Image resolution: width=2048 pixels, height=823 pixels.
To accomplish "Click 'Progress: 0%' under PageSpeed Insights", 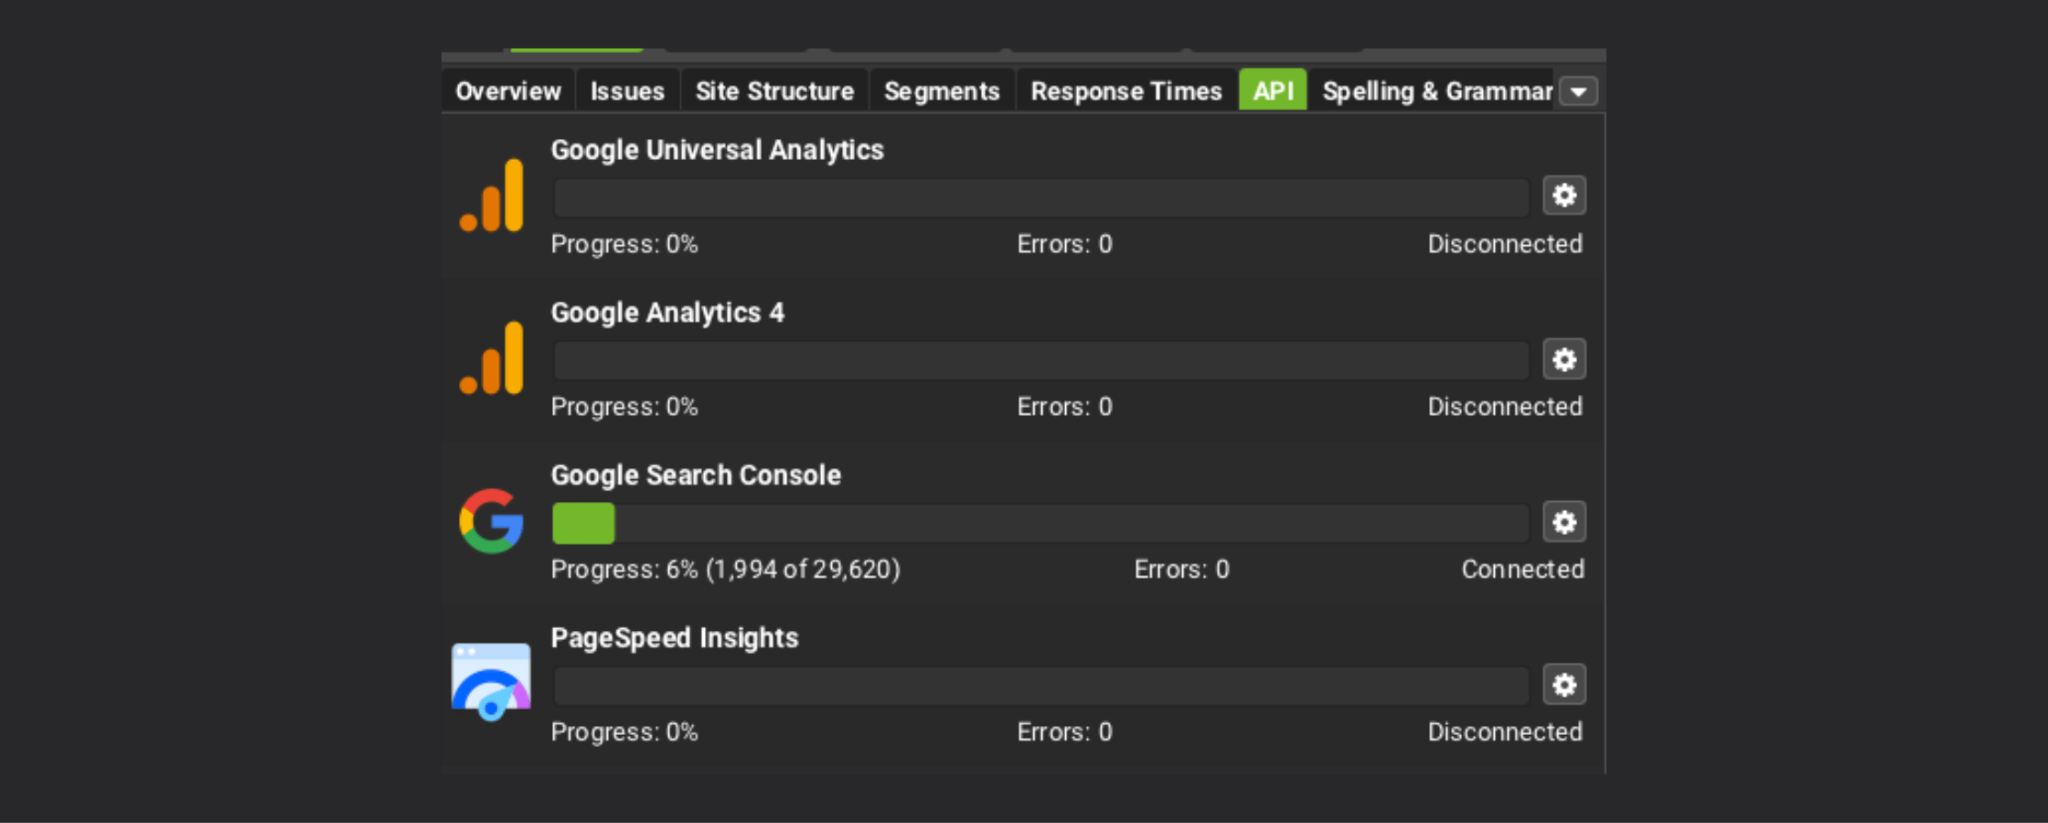I will [624, 732].
